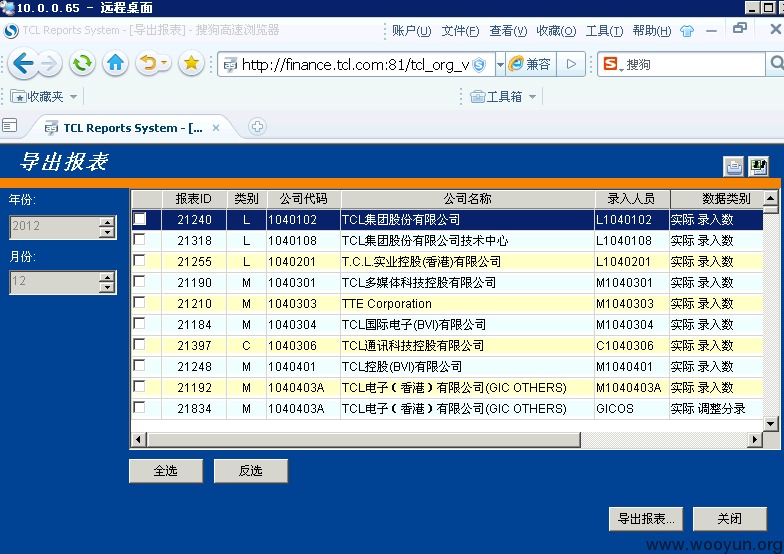Screen dimensions: 784x554
Task: Click the 公司代码 column header
Action: pyautogui.click(x=304, y=199)
